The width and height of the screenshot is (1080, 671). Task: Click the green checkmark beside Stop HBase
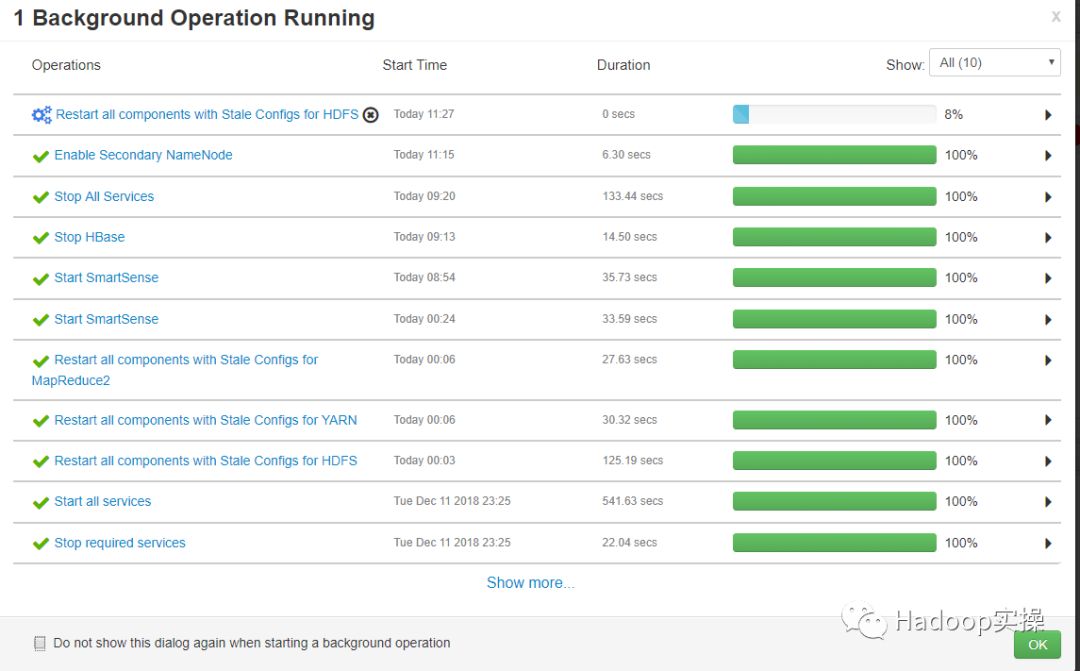pos(41,238)
